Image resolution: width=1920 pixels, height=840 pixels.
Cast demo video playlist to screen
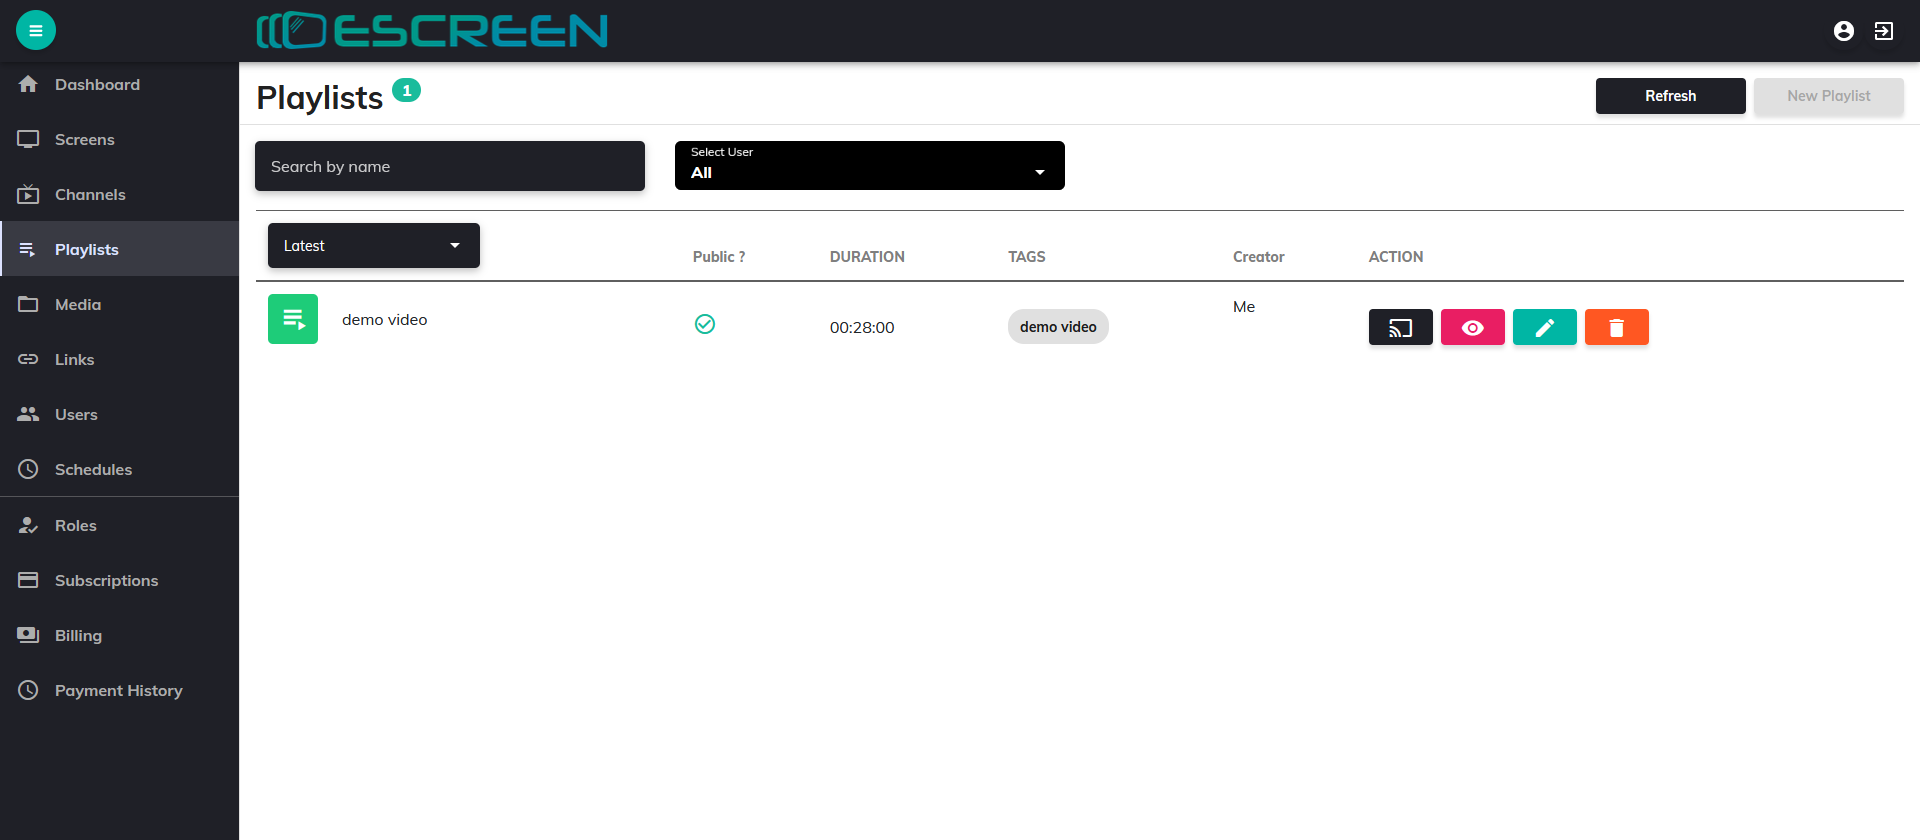(1400, 327)
